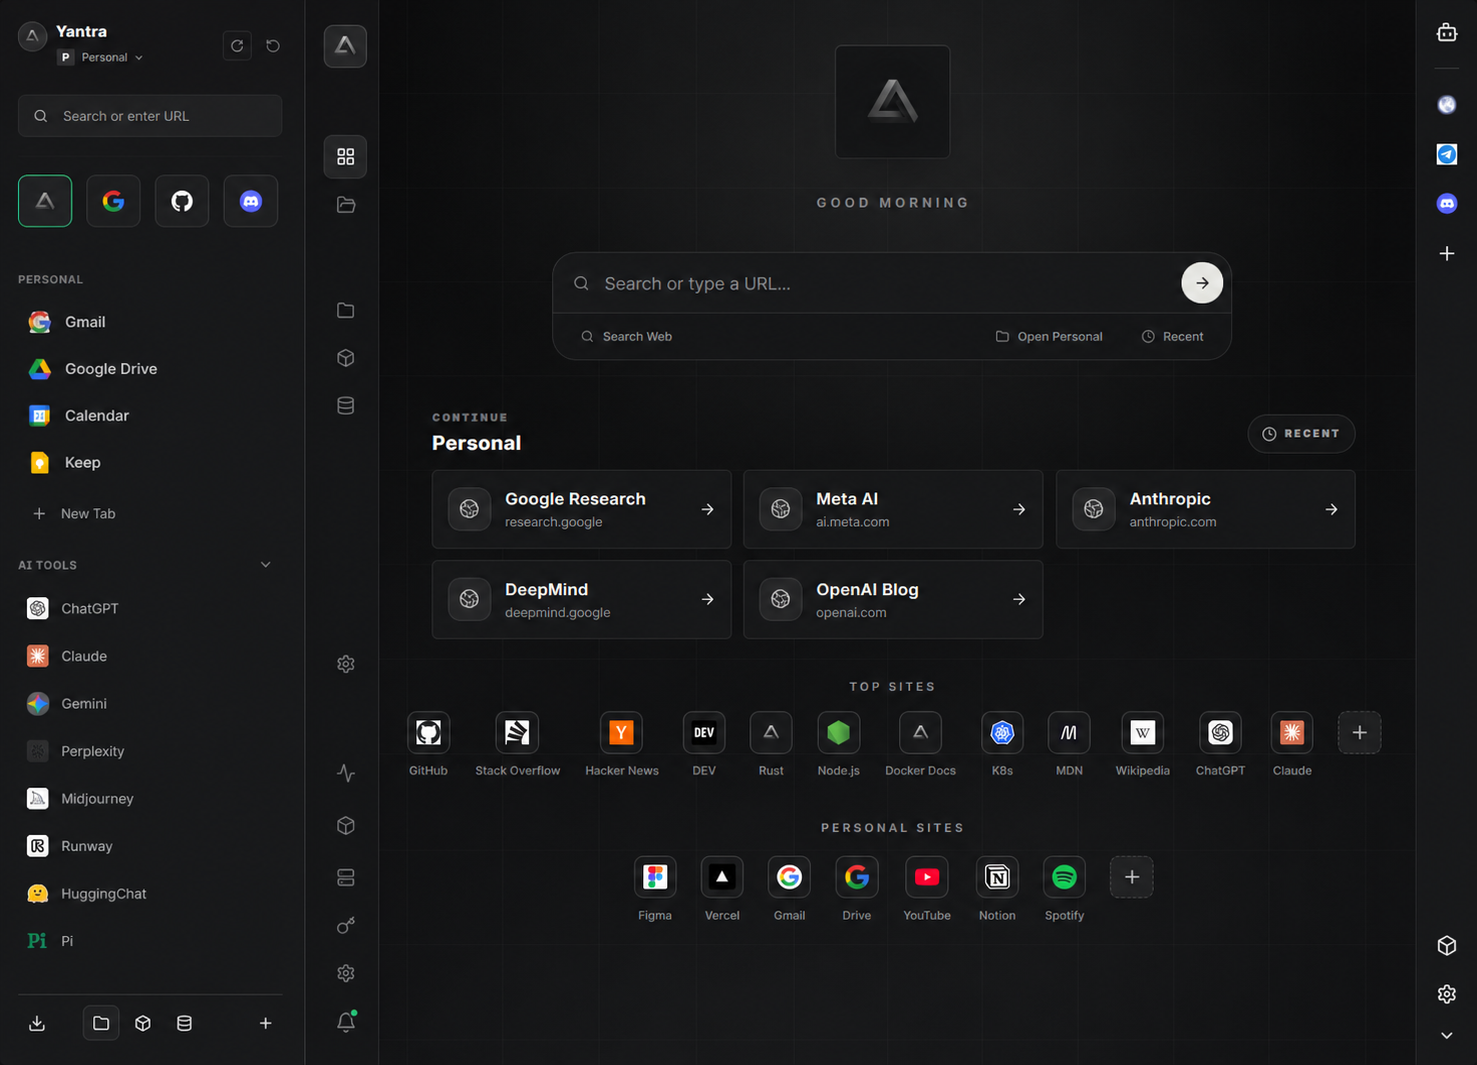This screenshot has width=1477, height=1065.
Task: Open ChatGPT in the AI Tools list
Action: tap(150, 608)
